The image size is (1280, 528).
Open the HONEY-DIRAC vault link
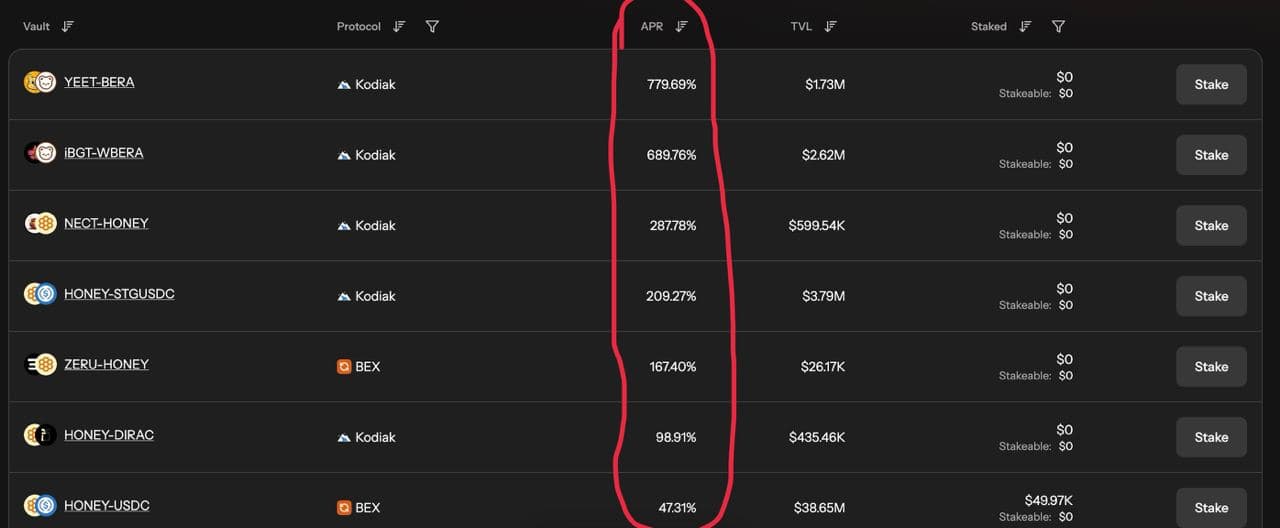109,435
